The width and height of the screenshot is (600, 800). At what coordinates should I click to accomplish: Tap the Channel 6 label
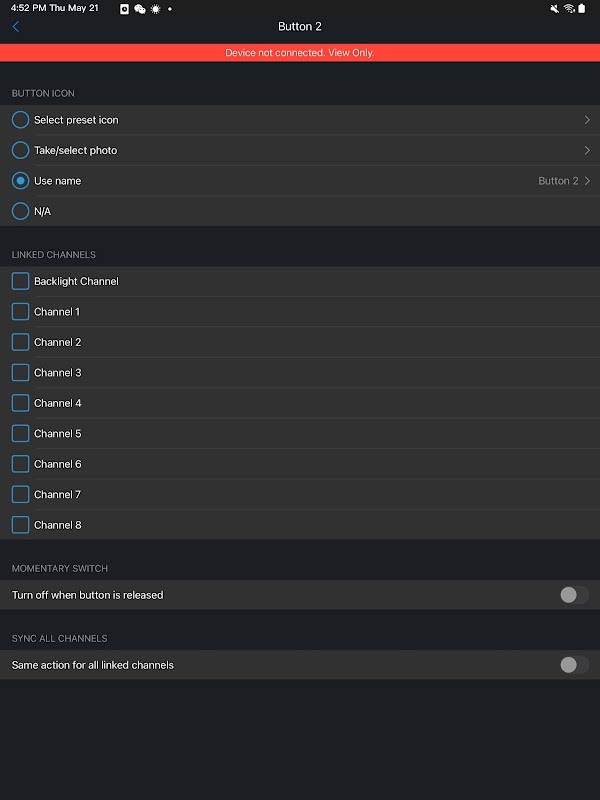(58, 464)
